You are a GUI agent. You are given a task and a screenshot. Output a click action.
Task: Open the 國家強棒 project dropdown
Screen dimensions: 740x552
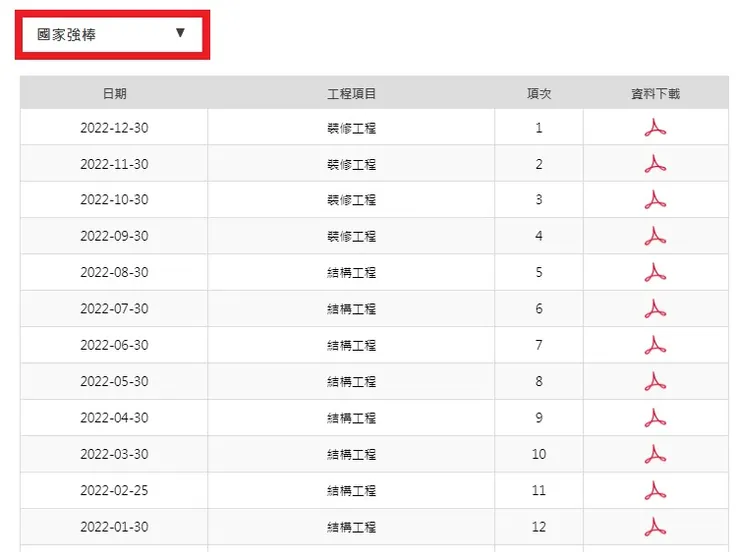tap(111, 35)
